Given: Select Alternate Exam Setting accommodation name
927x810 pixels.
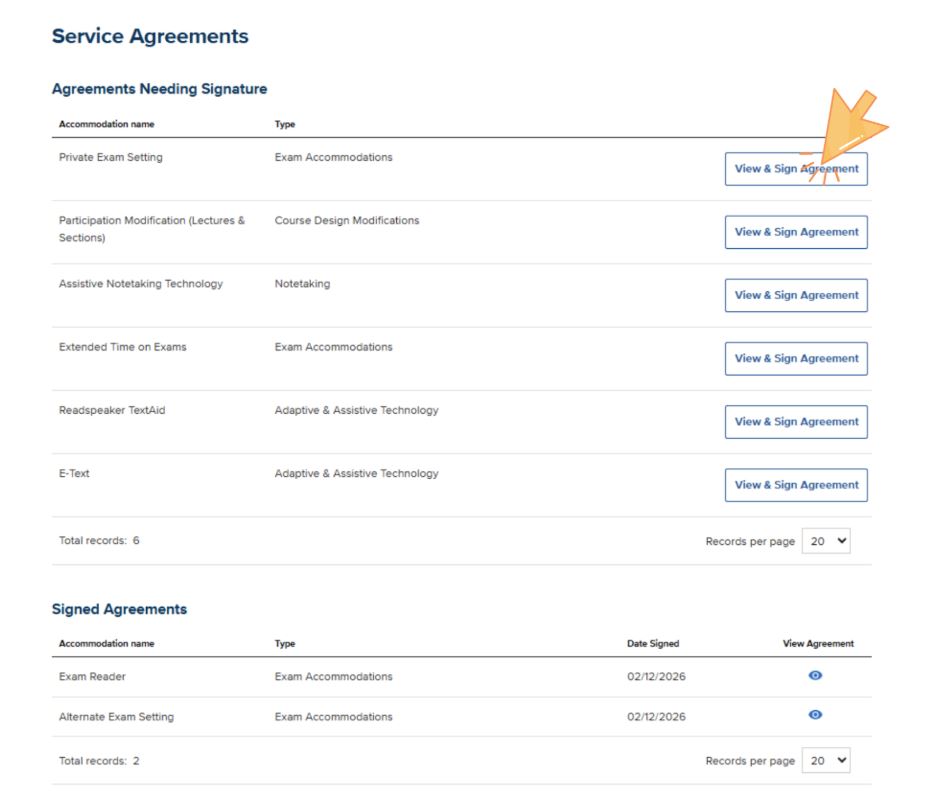Looking at the screenshot, I should pyautogui.click(x=116, y=717).
